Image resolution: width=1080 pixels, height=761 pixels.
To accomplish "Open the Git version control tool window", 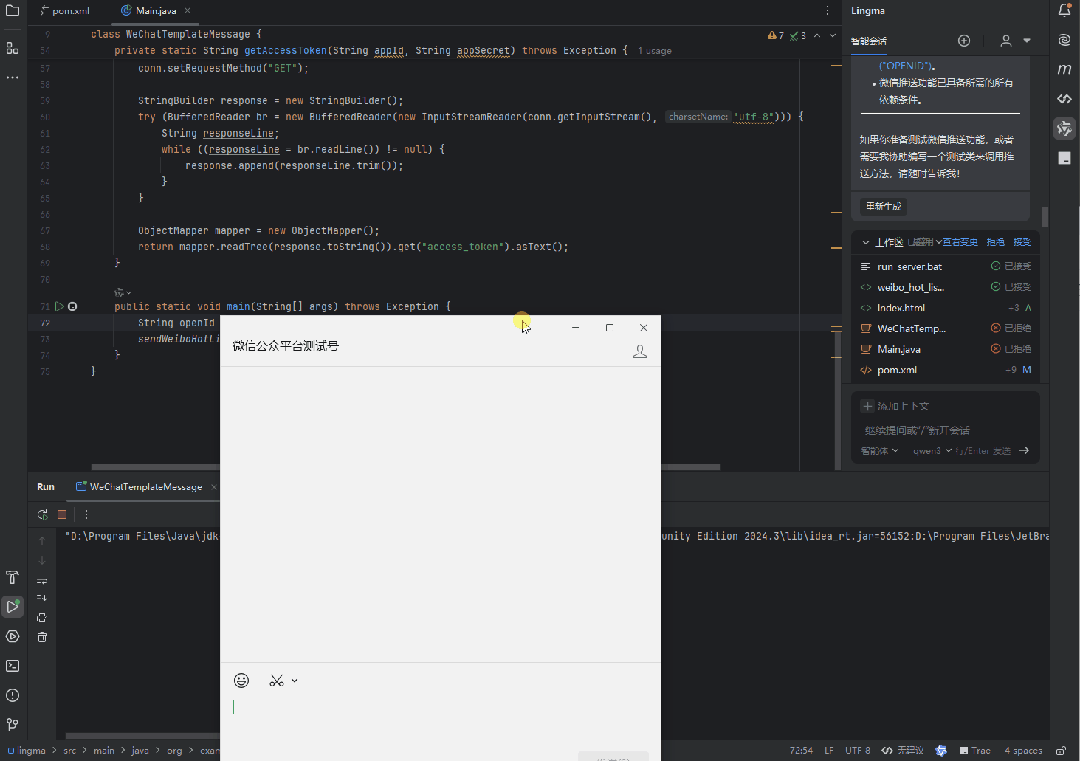I will 12,724.
